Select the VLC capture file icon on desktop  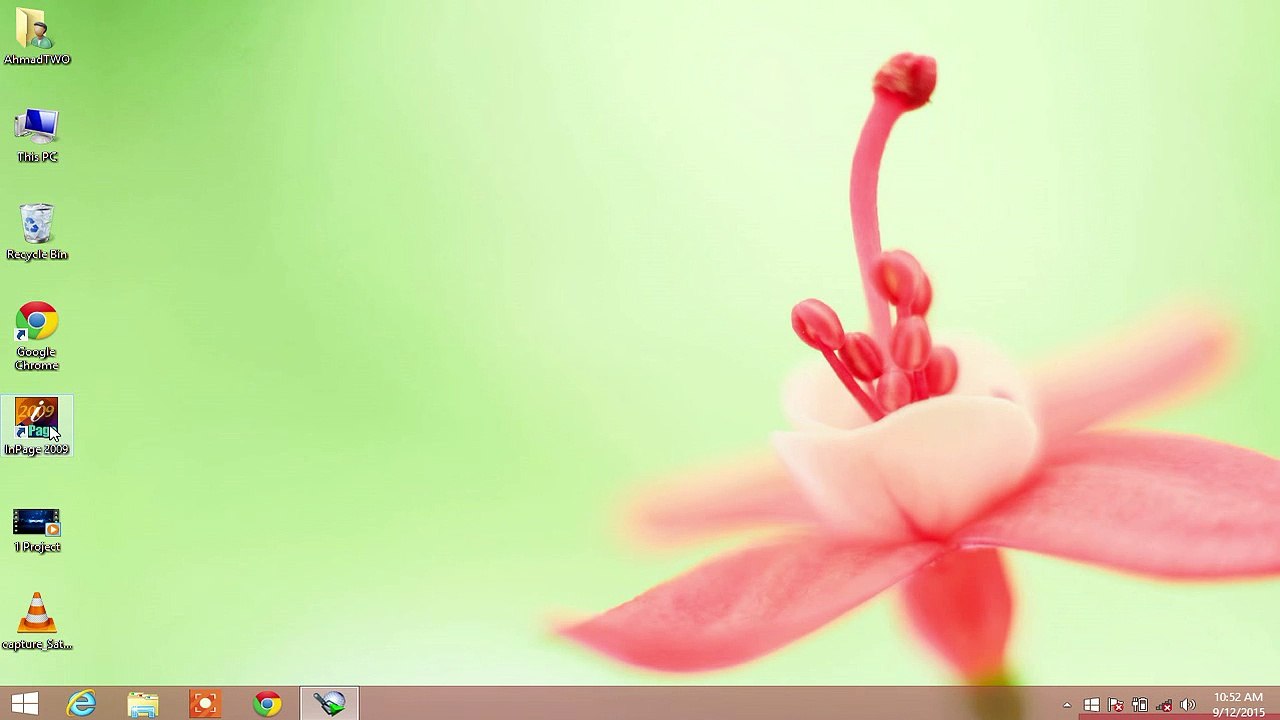pos(37,621)
